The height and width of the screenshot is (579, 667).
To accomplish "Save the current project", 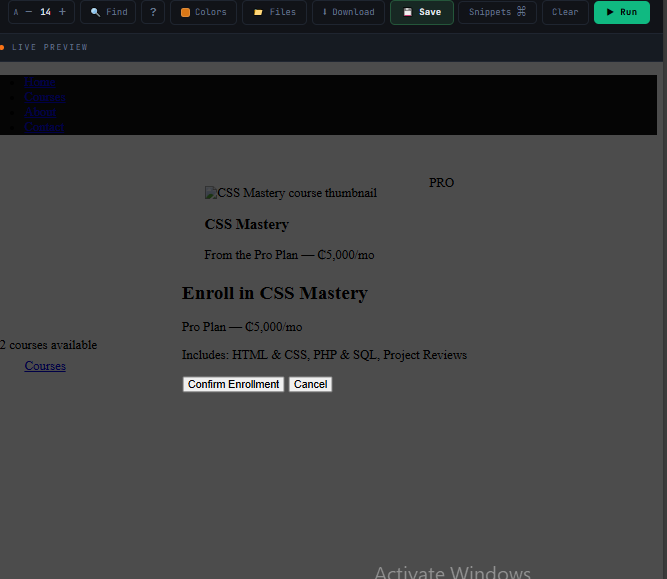I will click(422, 12).
